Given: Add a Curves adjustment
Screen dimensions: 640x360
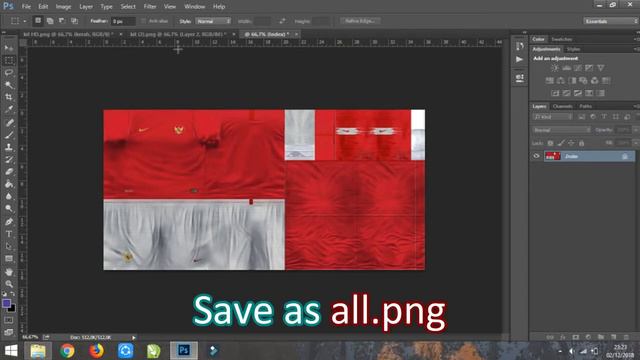Looking at the screenshot, I should click(x=578, y=68).
